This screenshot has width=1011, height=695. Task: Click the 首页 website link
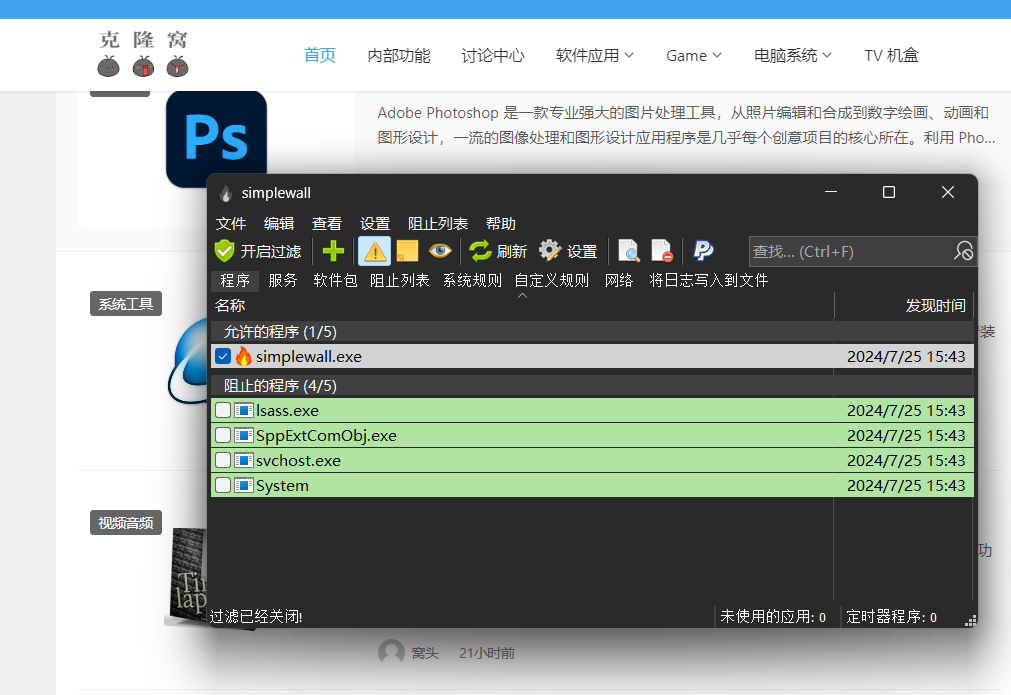(320, 55)
